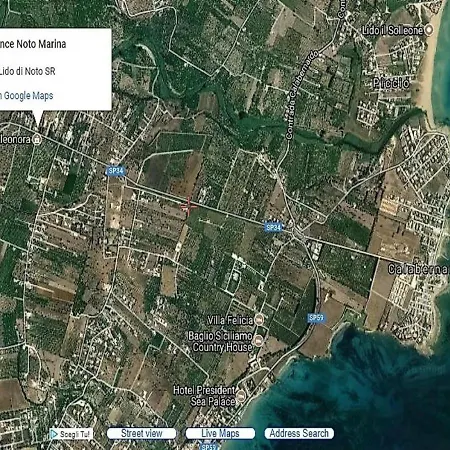
Task: Select the Eleonora lodging marker icon
Action: pyautogui.click(x=37, y=139)
